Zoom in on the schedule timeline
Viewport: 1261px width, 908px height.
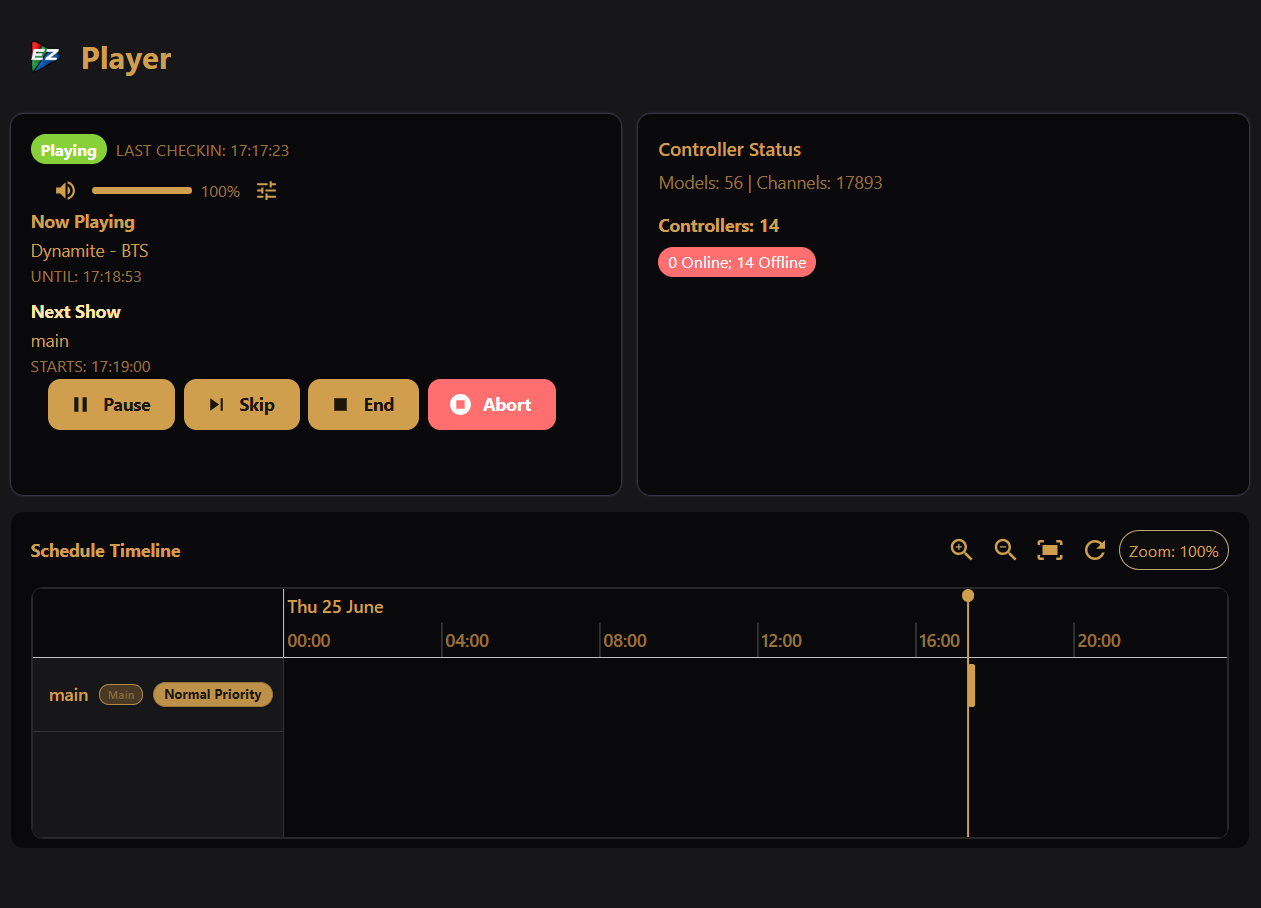click(961, 549)
